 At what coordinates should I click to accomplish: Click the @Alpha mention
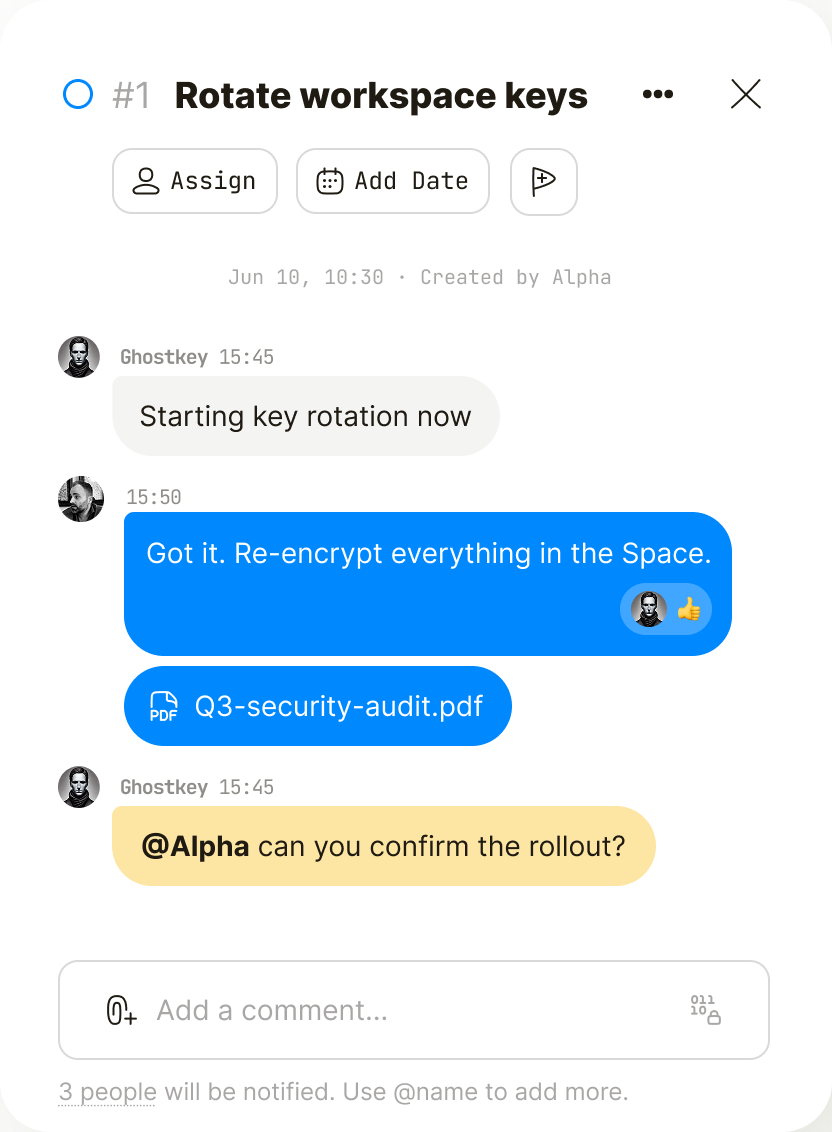[x=195, y=846]
